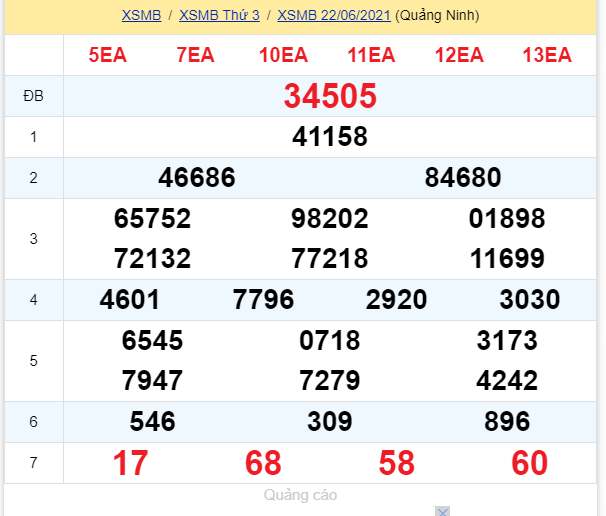Click sixth prize number 309
Image resolution: width=606 pixels, height=516 pixels.
coord(330,422)
